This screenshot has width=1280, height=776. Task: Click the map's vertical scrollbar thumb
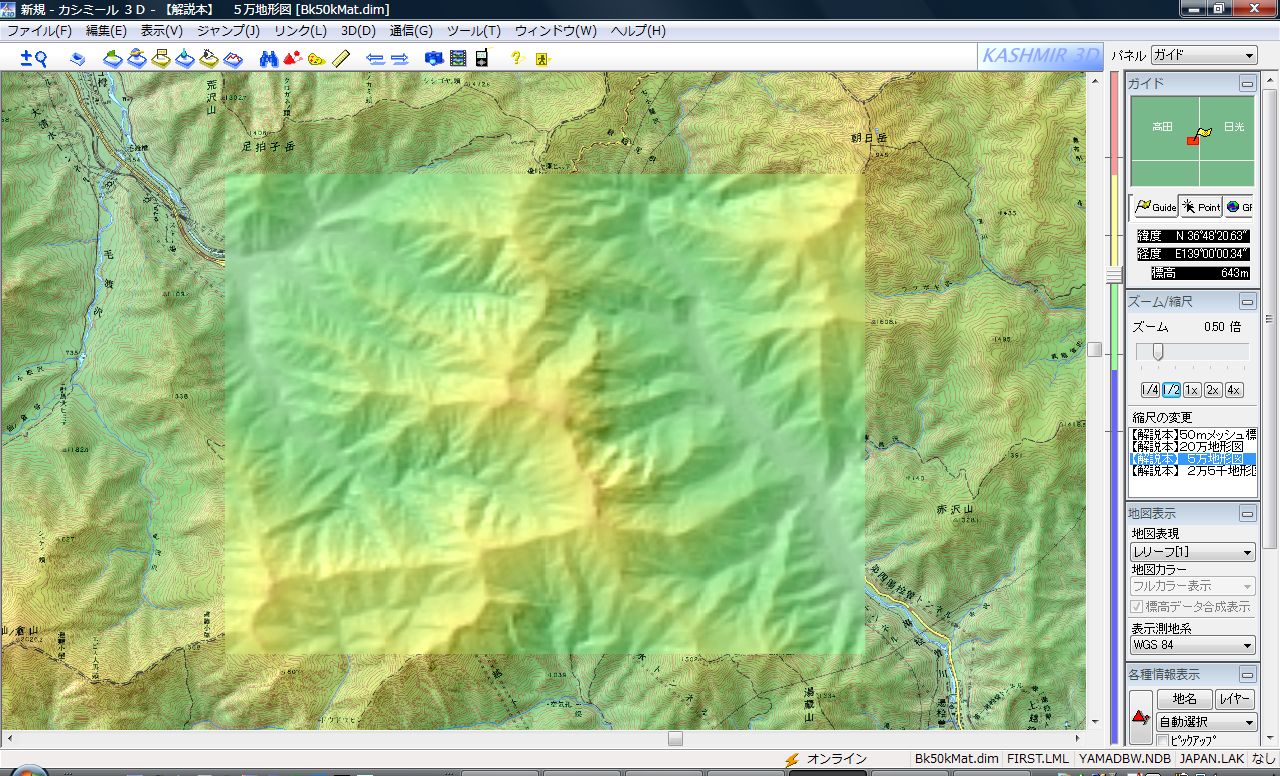1095,349
